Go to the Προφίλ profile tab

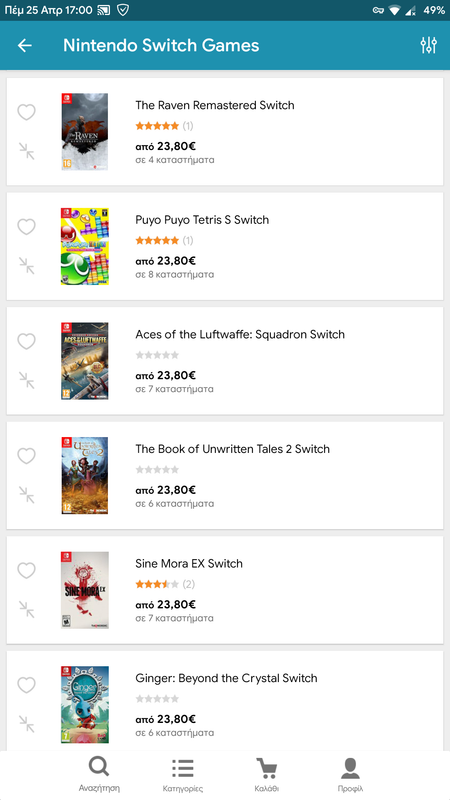[x=350, y=774]
